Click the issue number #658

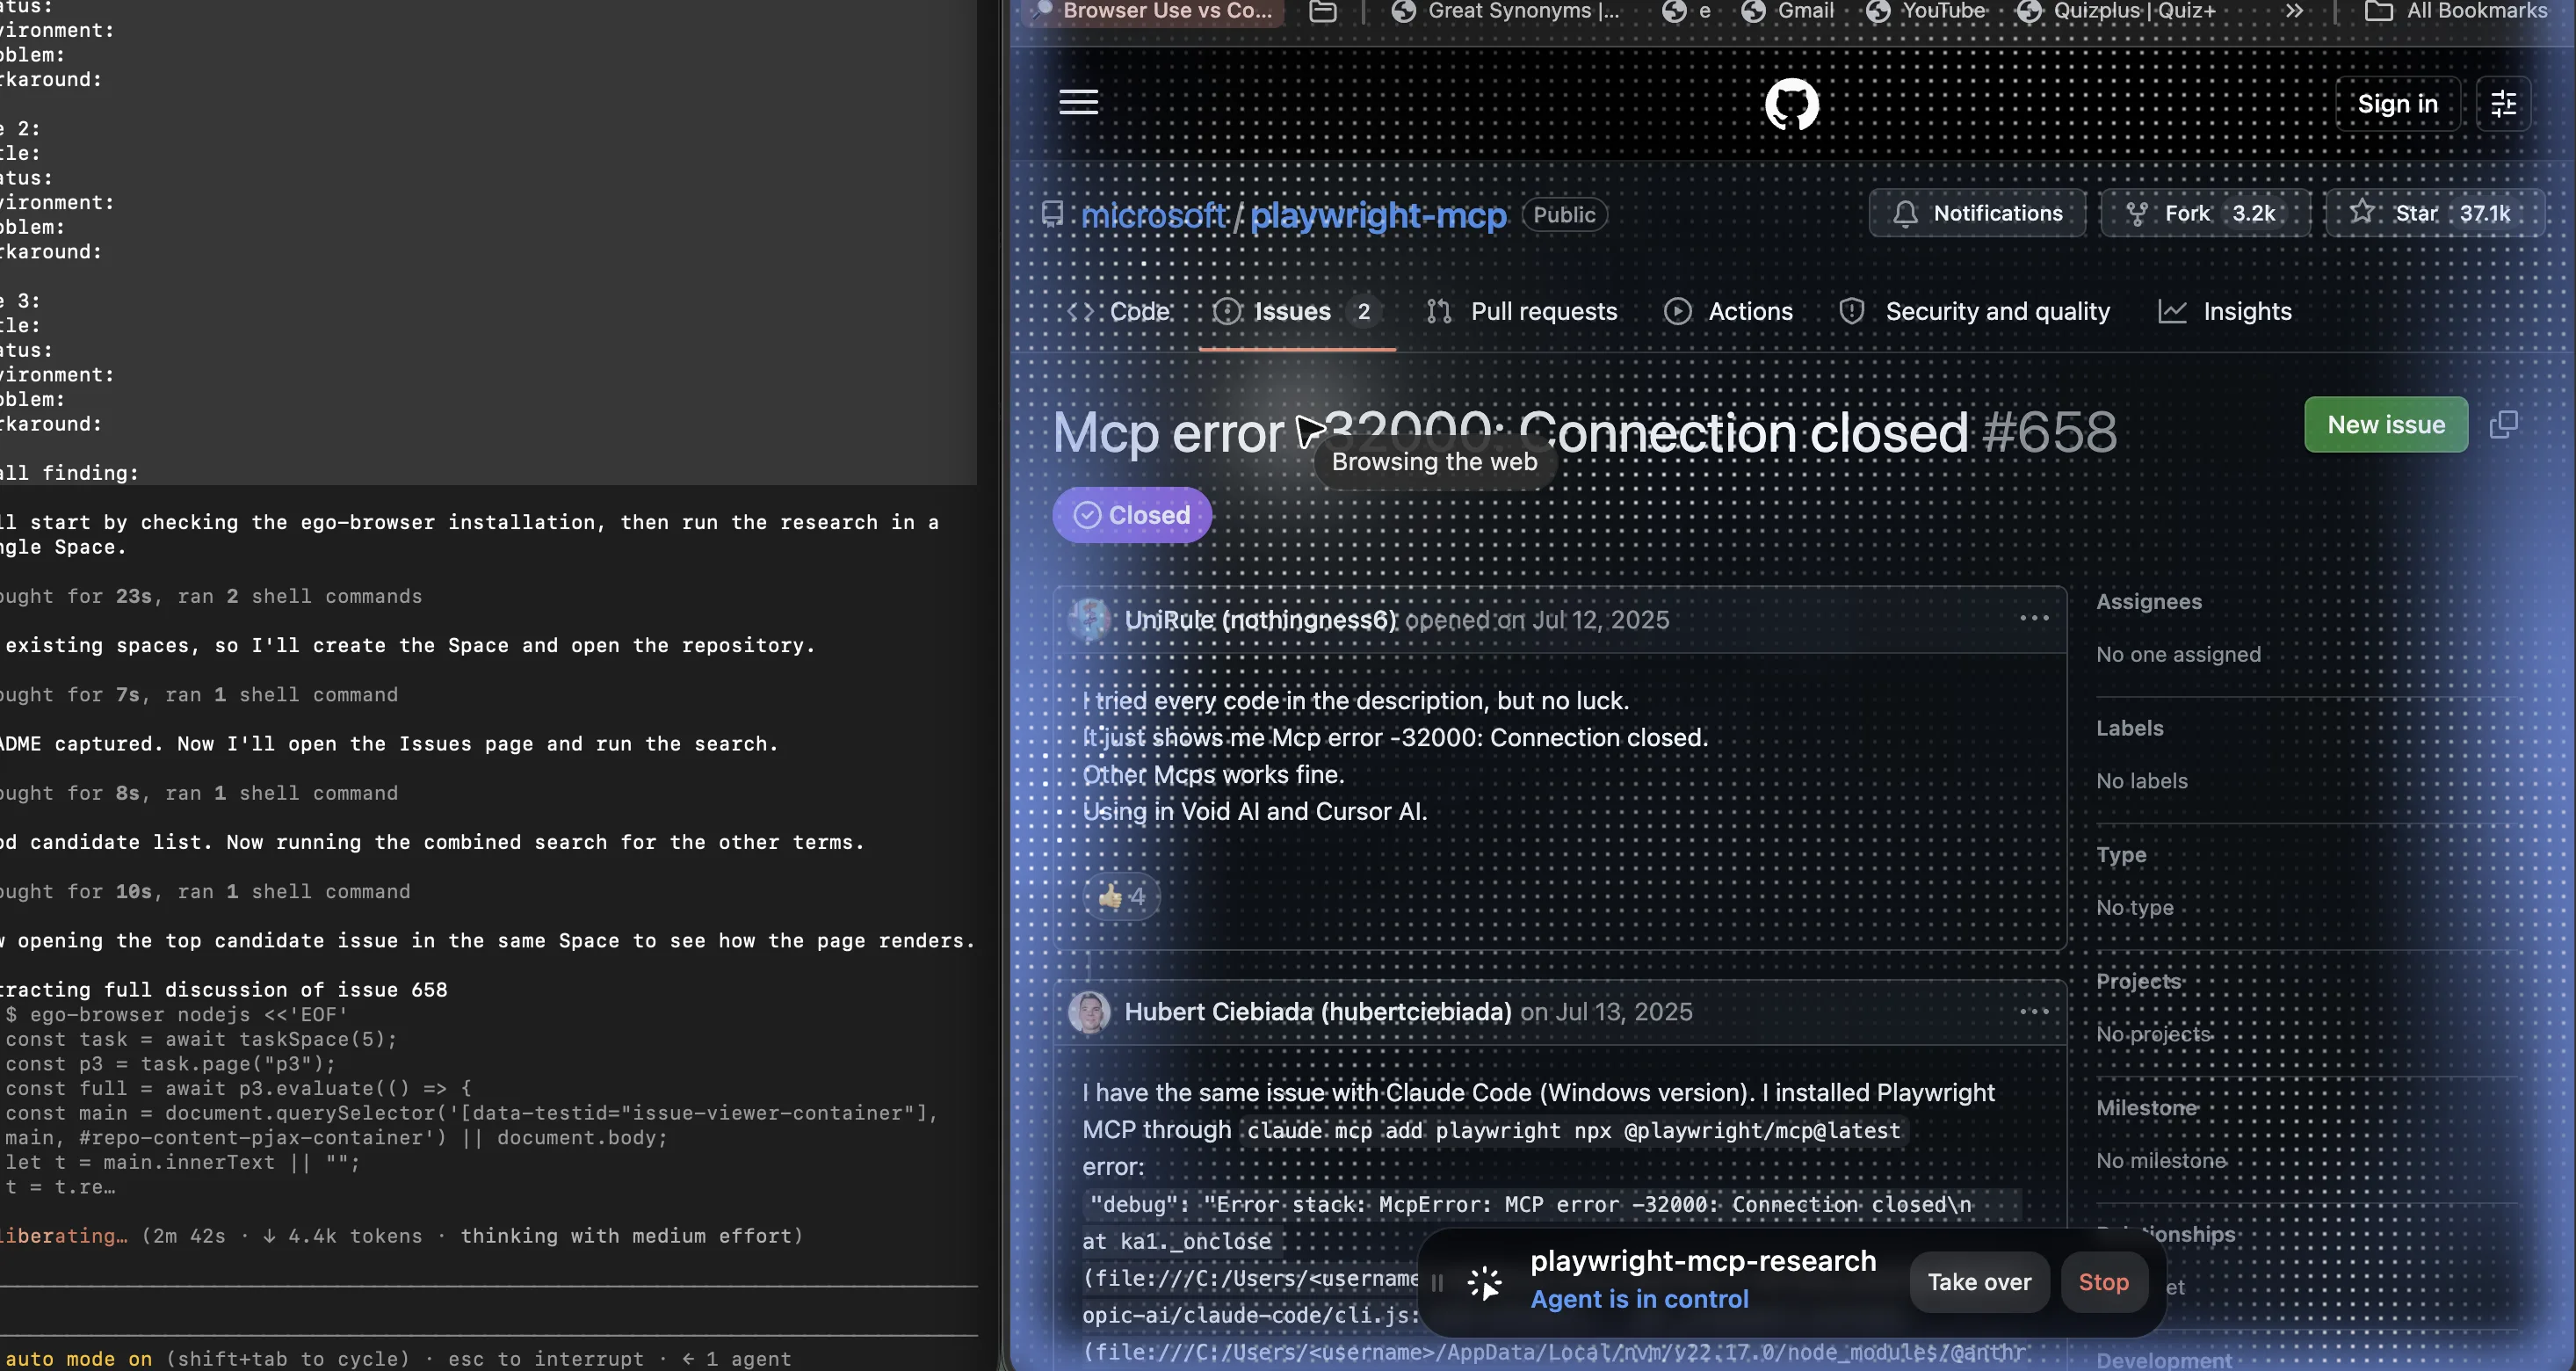[x=2049, y=433]
